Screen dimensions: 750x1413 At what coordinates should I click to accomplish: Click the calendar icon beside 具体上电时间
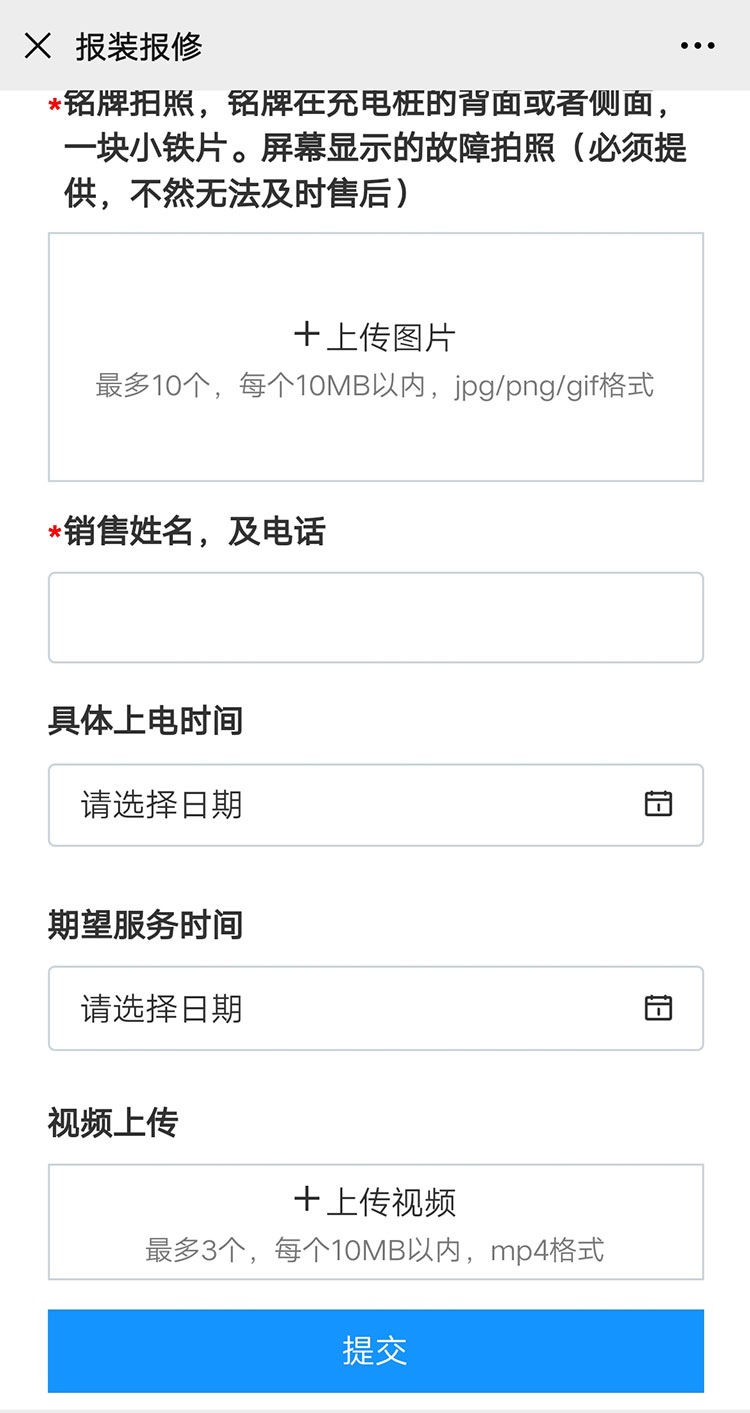[658, 804]
